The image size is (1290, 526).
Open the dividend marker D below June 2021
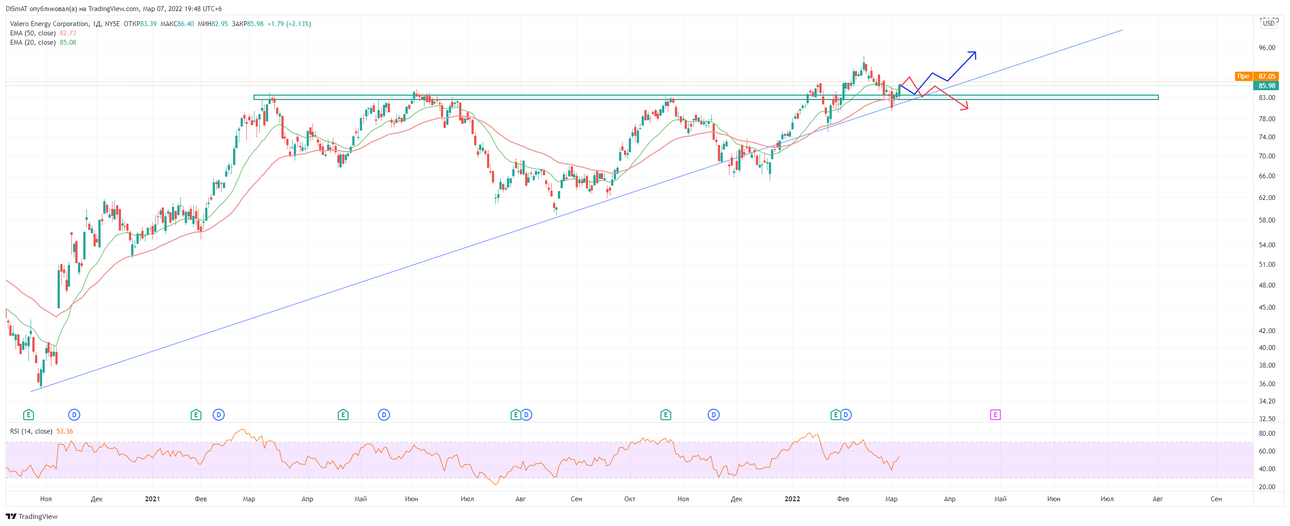[x=384, y=414]
